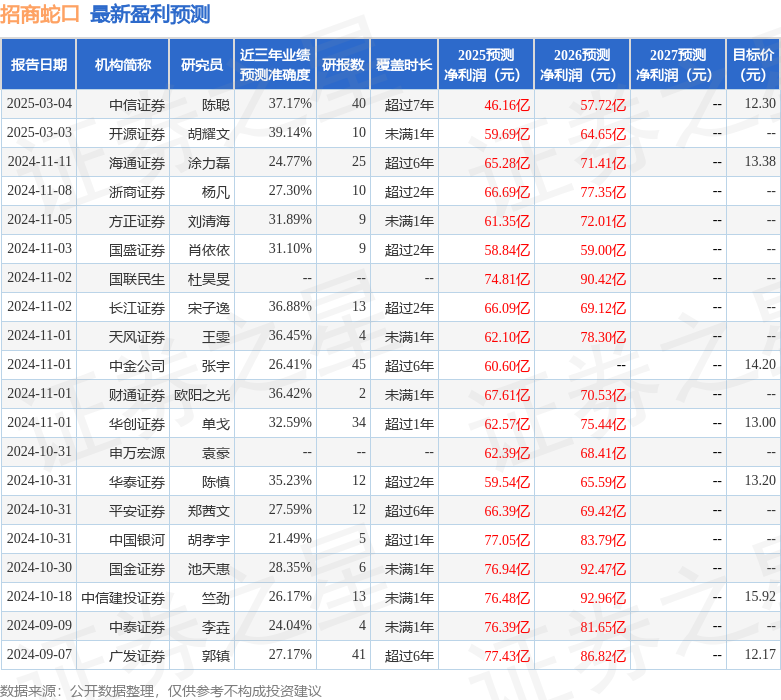781x700 pixels.
Task: Click 59.00亿 profit forecast
Action: (x=603, y=250)
